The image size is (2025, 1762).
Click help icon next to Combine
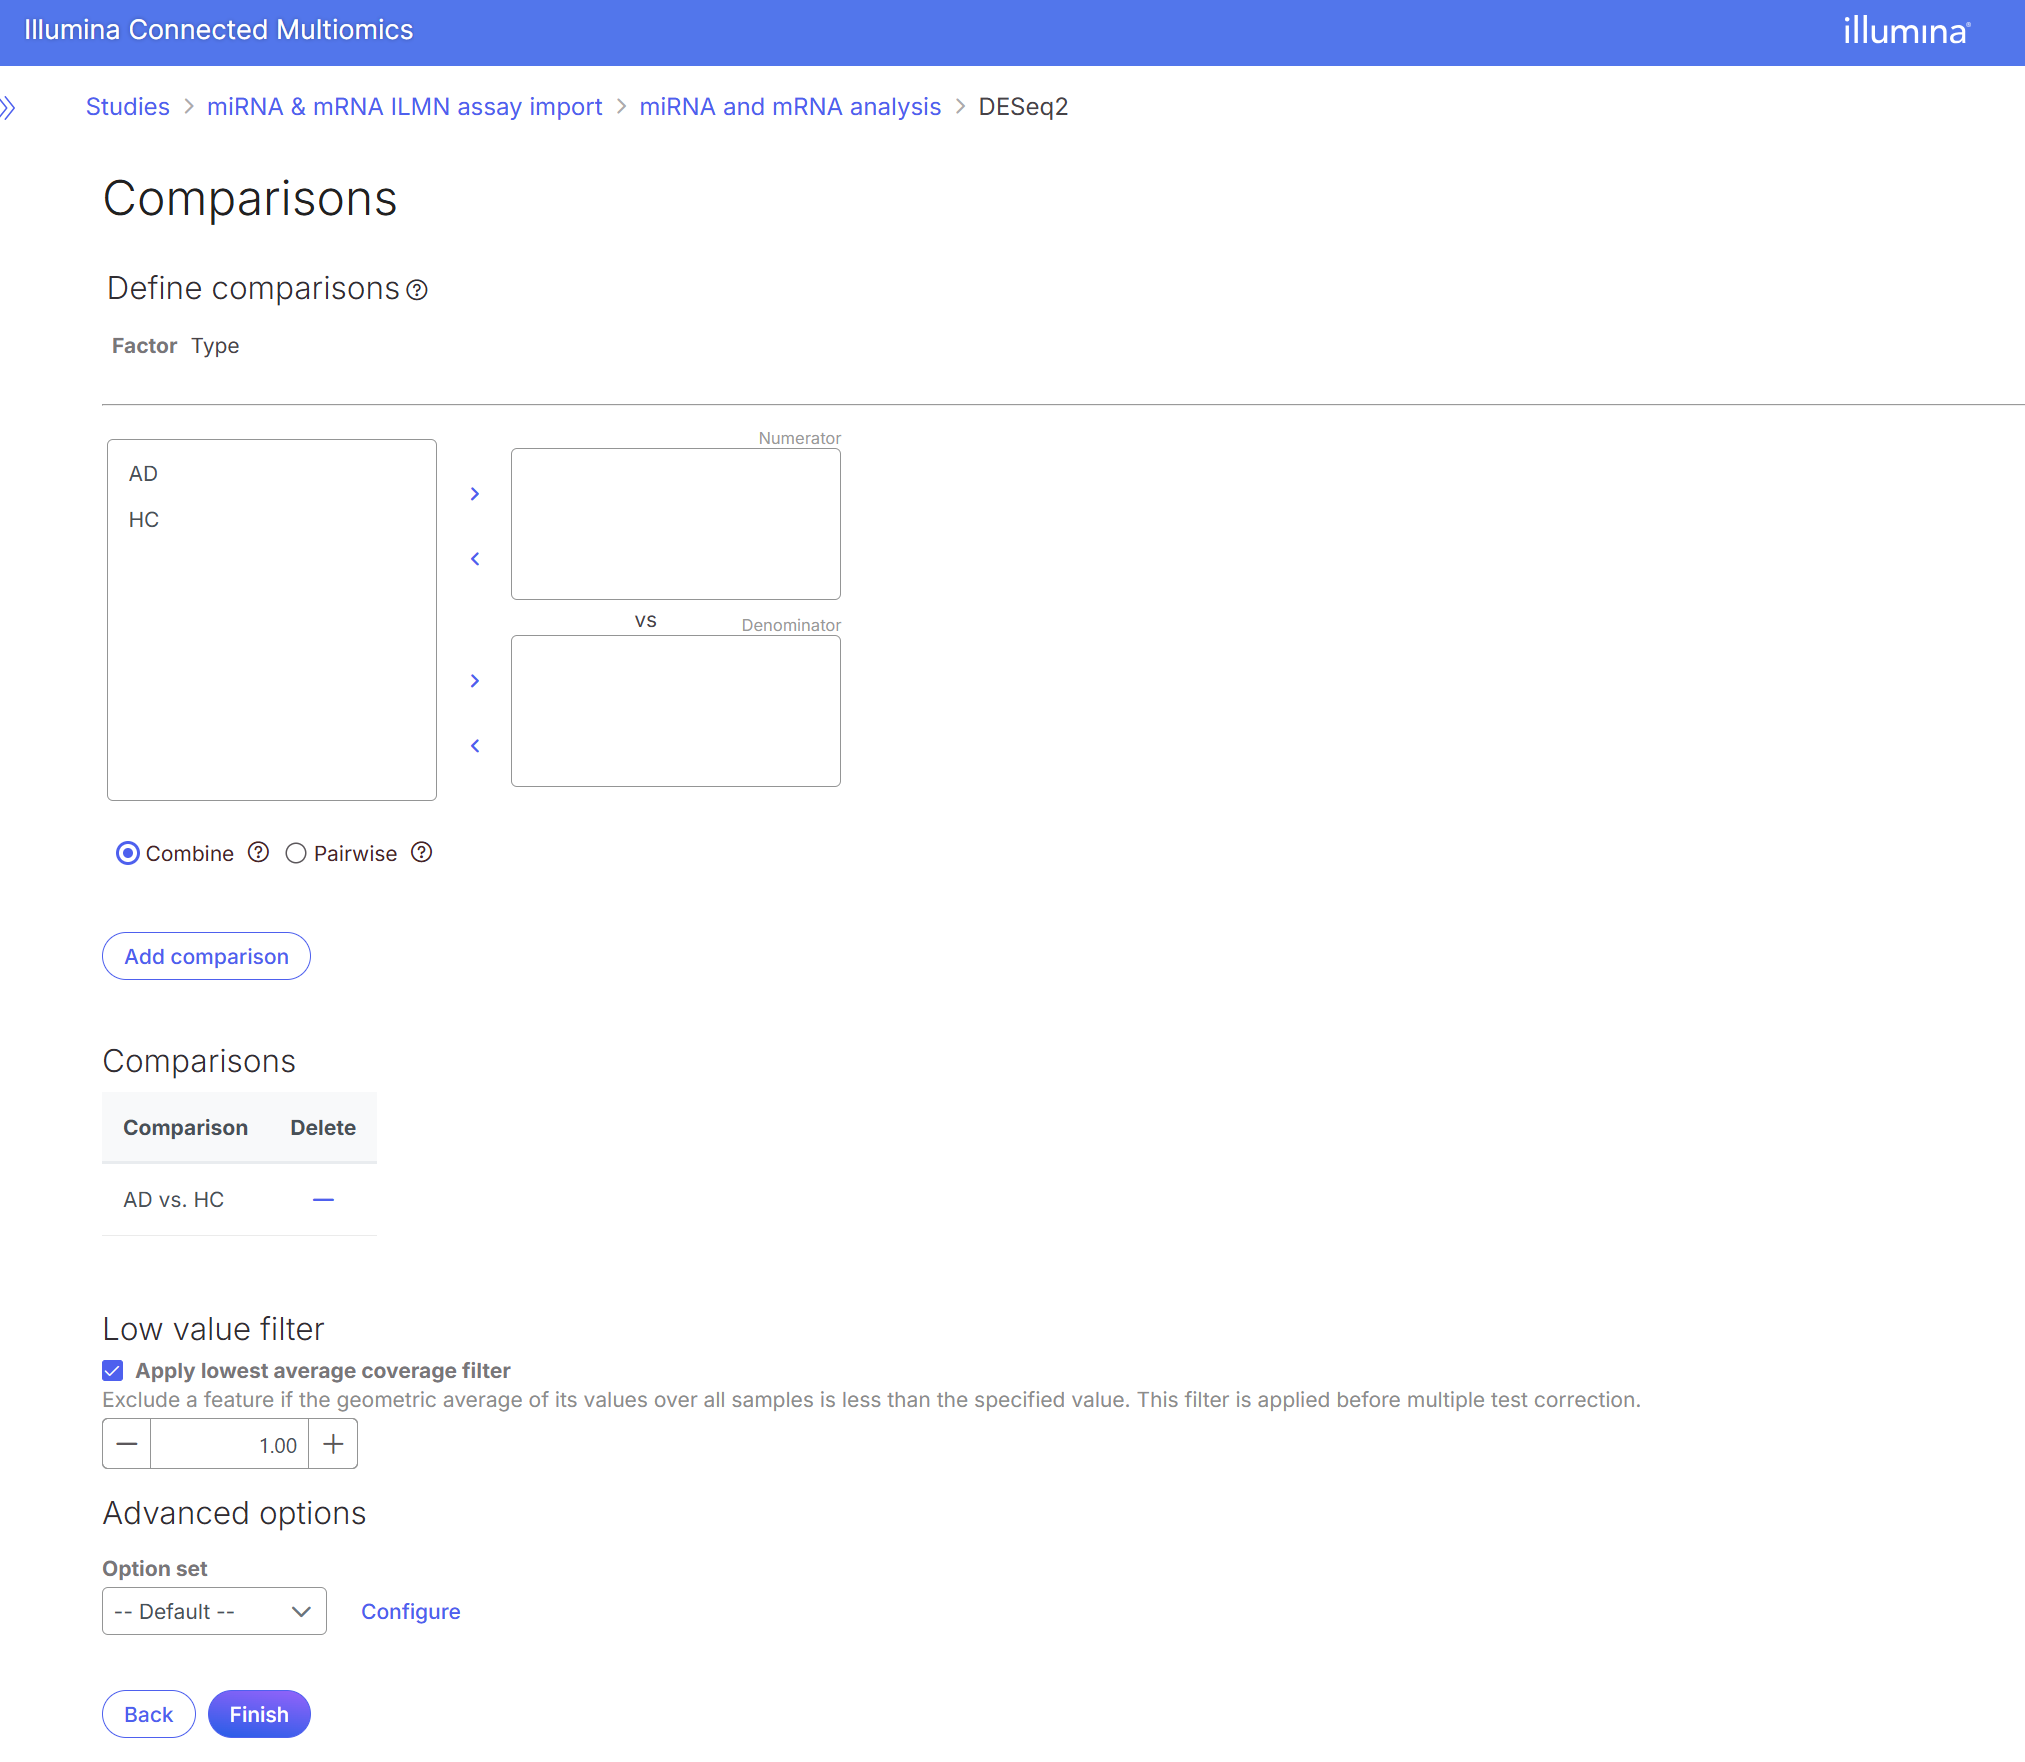[x=259, y=852]
